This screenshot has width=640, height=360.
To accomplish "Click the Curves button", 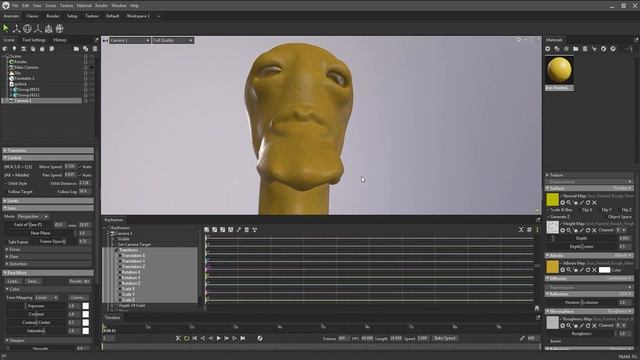I will (78, 298).
